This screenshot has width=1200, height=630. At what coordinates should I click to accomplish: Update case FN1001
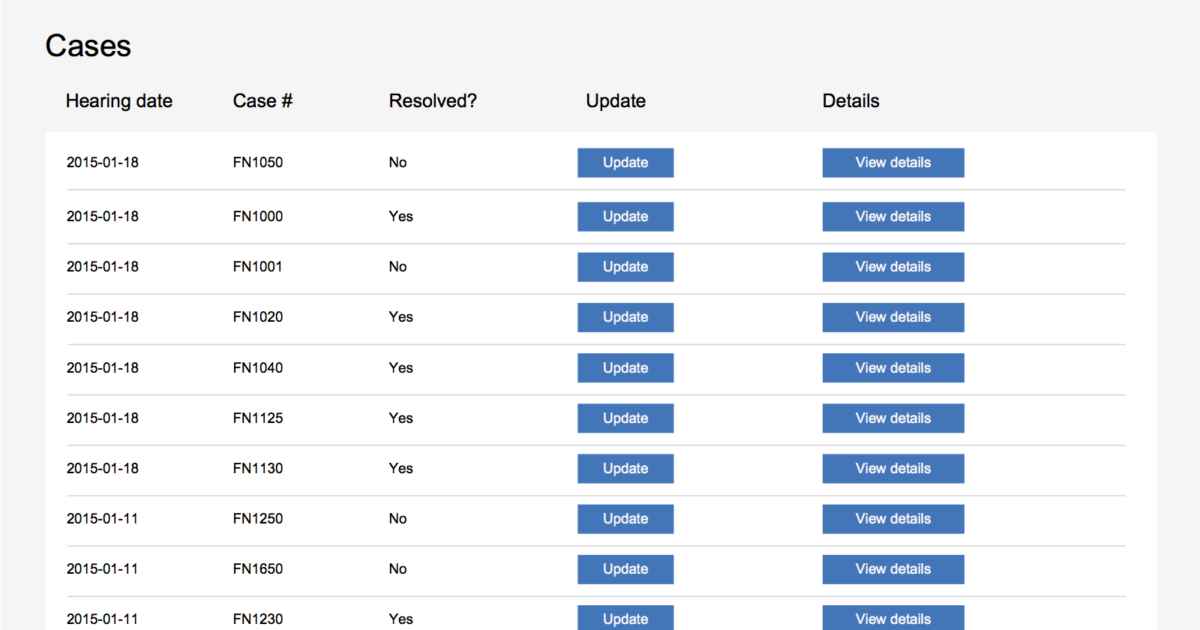click(x=625, y=267)
